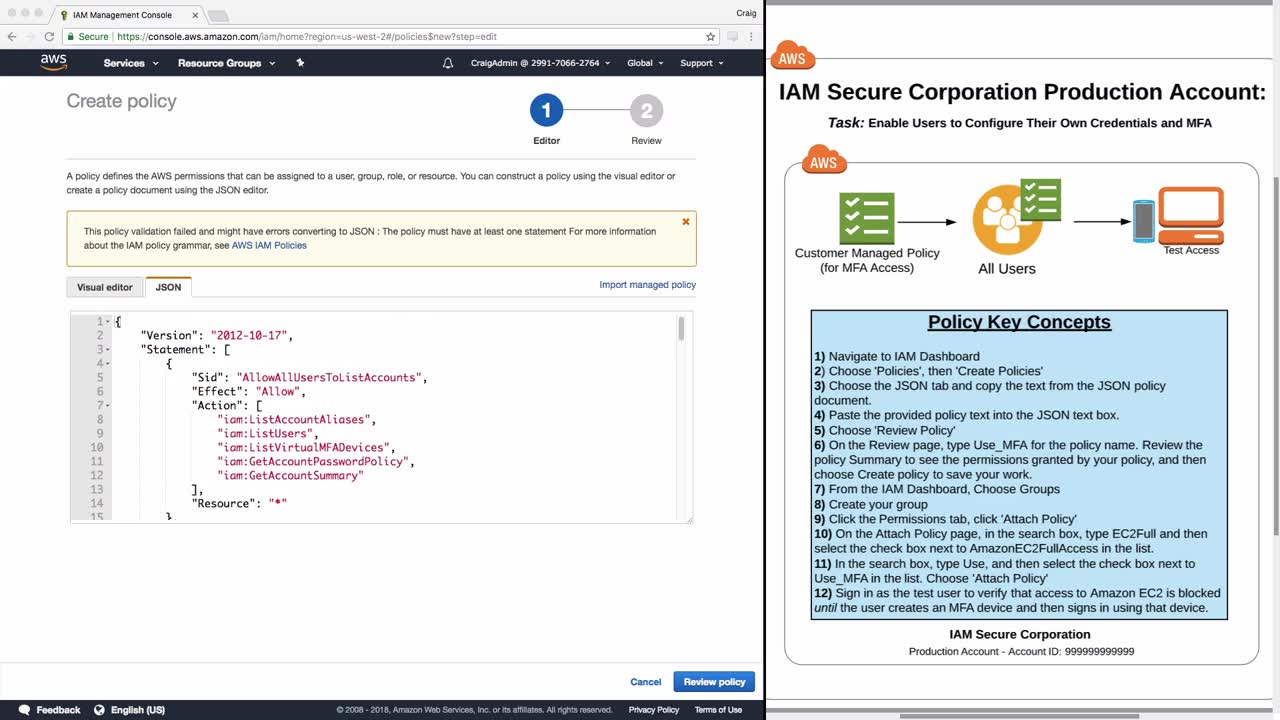Open the CraigAdmin account dropdown
The height and width of the screenshot is (720, 1280).
(x=540, y=63)
